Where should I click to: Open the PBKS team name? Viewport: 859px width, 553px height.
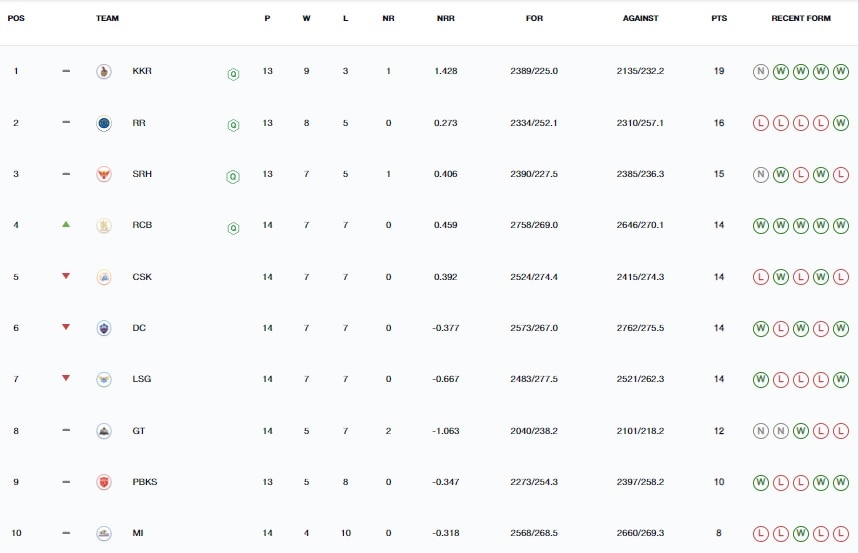(x=145, y=482)
